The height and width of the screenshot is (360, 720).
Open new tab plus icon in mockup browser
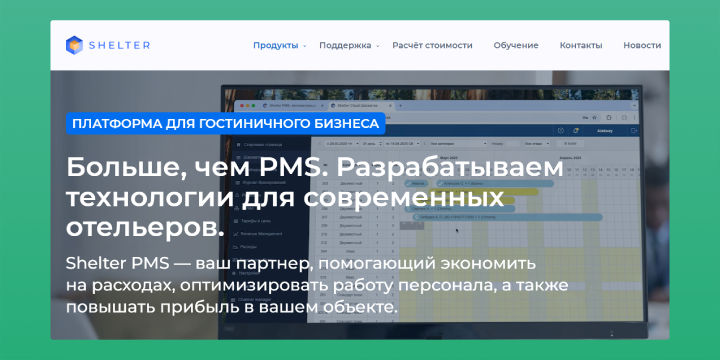[400, 105]
